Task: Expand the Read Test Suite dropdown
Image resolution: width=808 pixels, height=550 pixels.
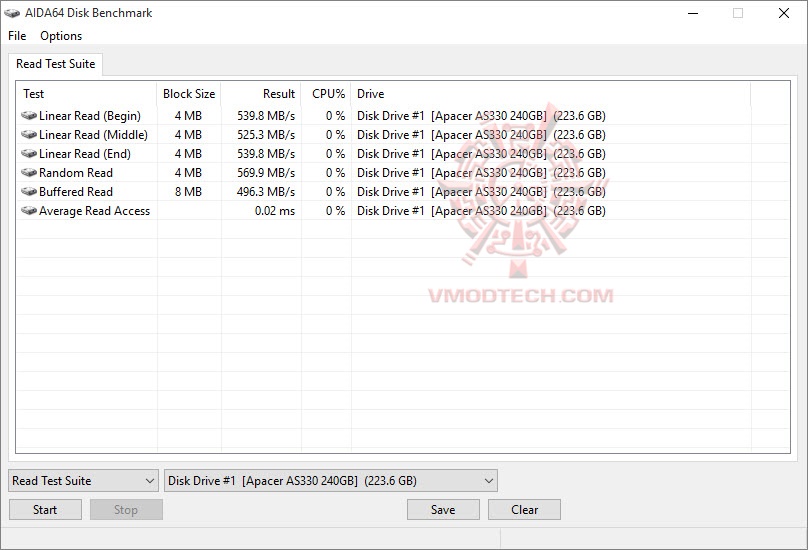Action: click(x=83, y=480)
